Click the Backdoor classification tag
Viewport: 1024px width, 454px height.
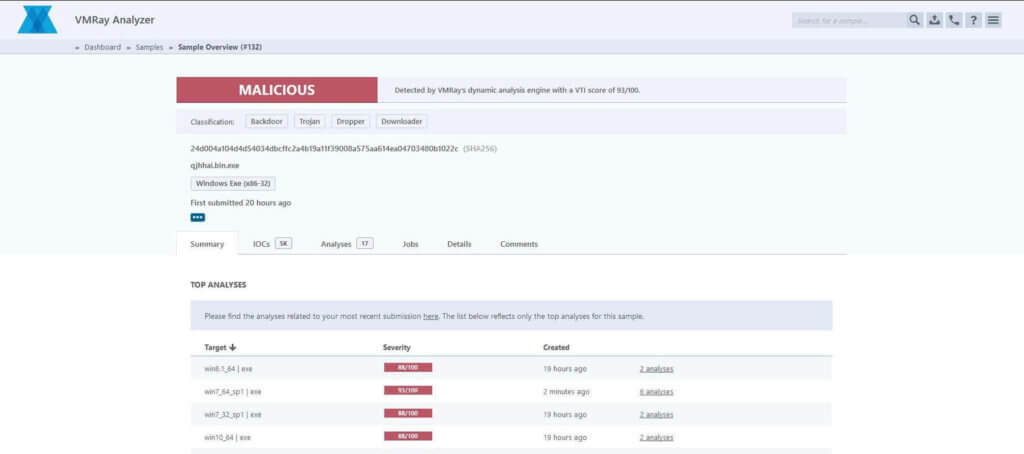[x=266, y=122]
